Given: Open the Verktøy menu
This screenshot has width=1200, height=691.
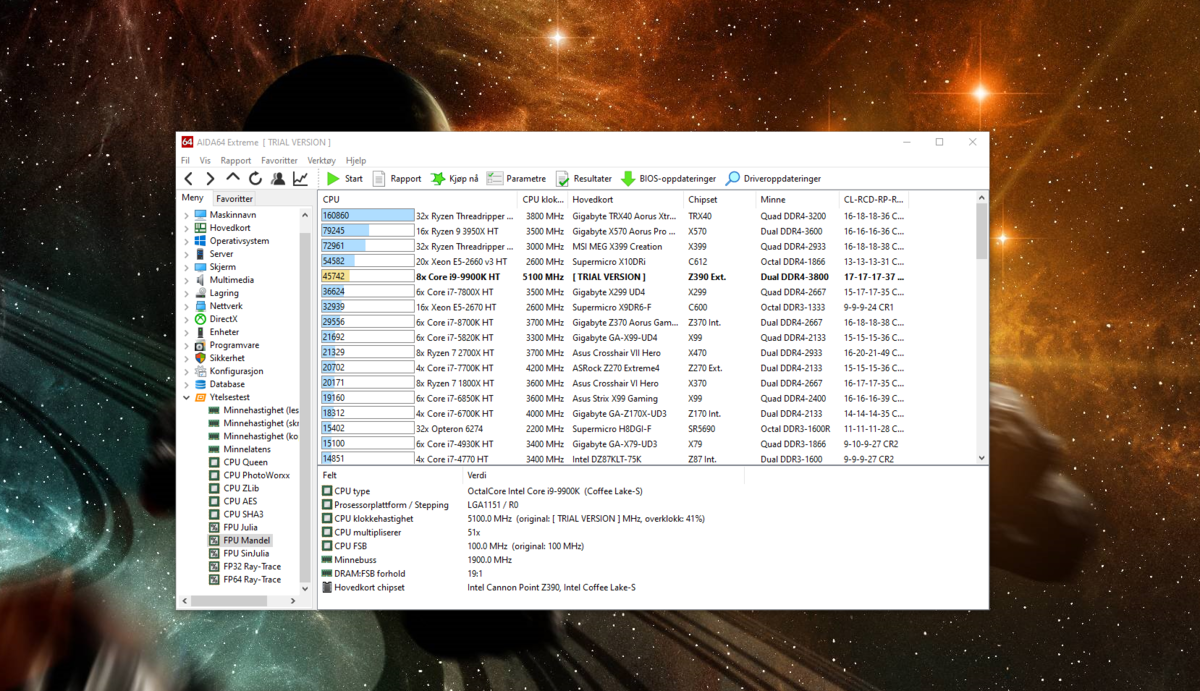Looking at the screenshot, I should (322, 160).
